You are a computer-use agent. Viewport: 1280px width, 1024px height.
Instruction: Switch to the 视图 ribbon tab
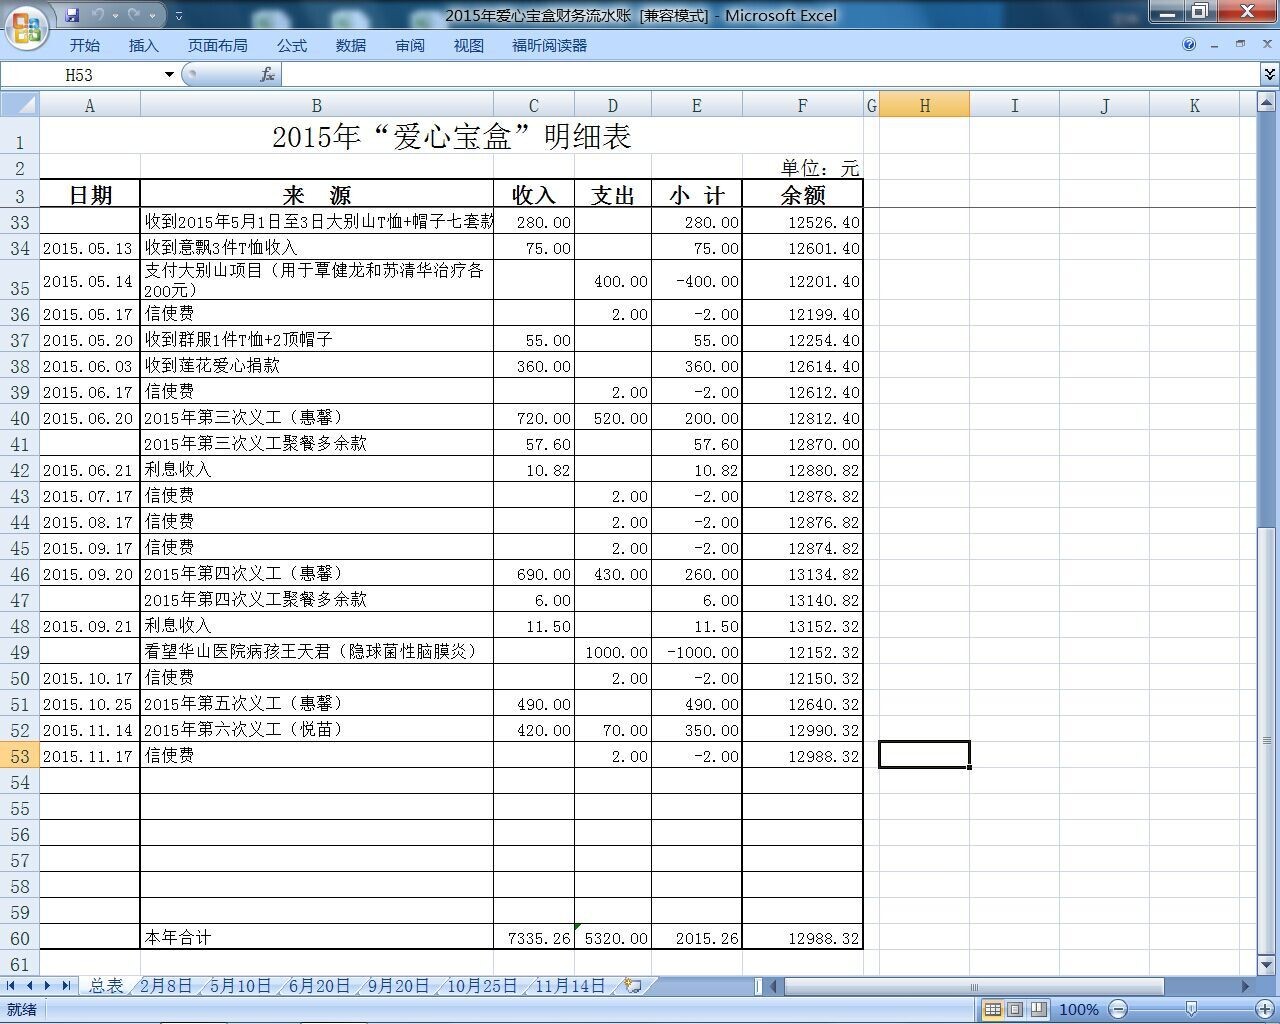[x=468, y=45]
